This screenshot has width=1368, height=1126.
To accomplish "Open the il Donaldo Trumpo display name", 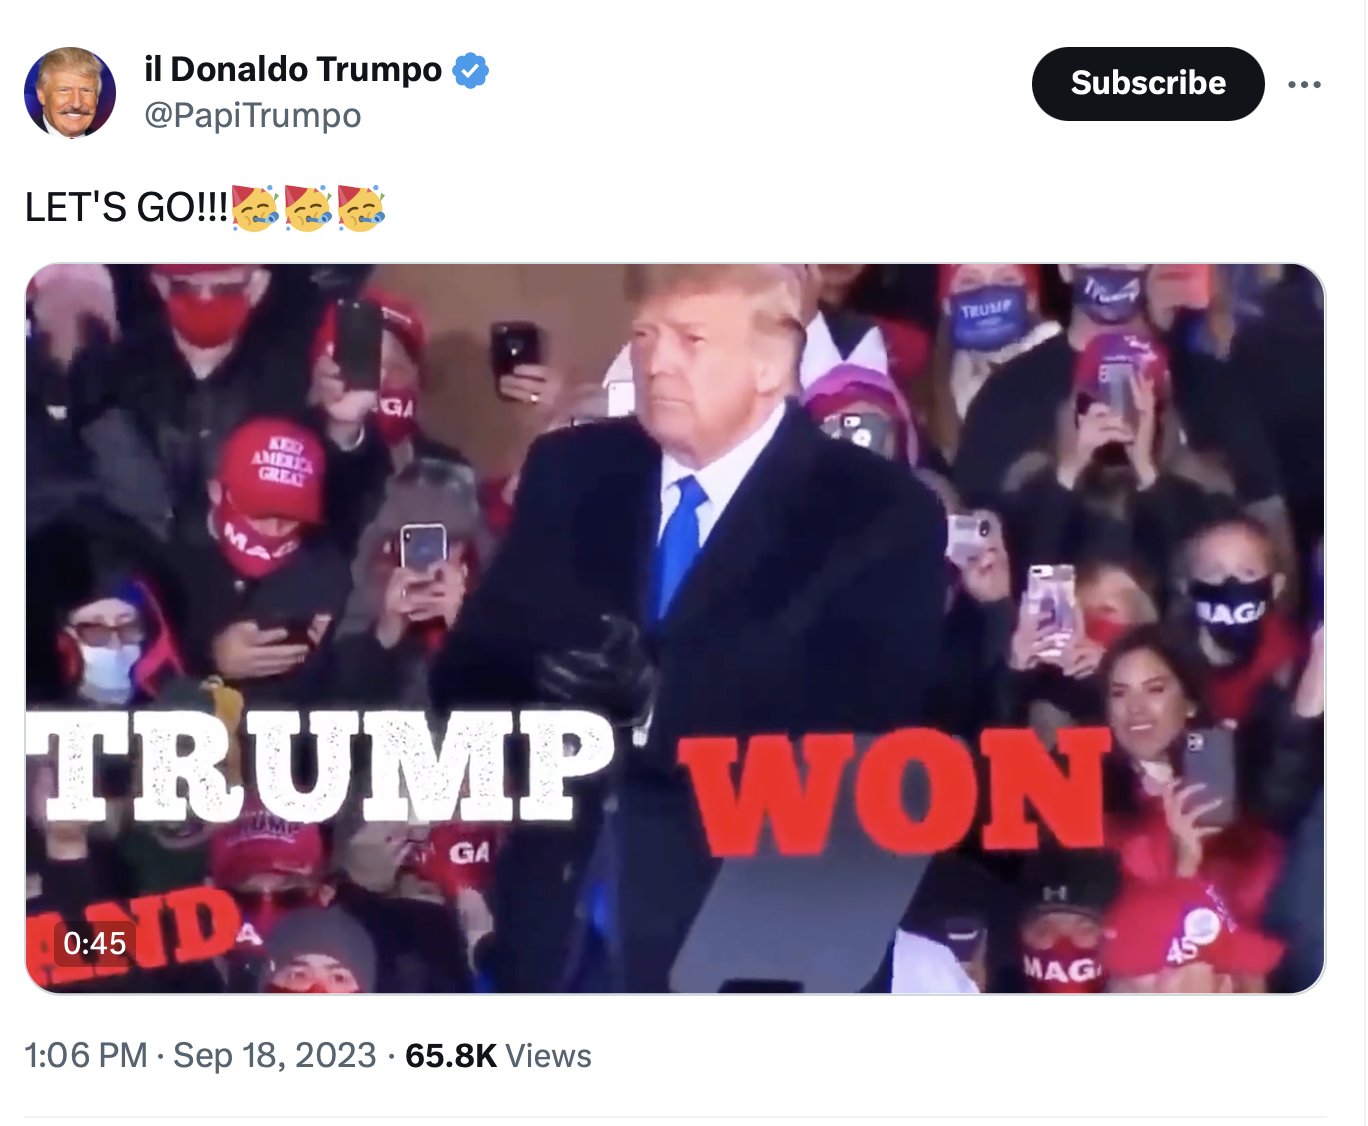I will tap(293, 70).
